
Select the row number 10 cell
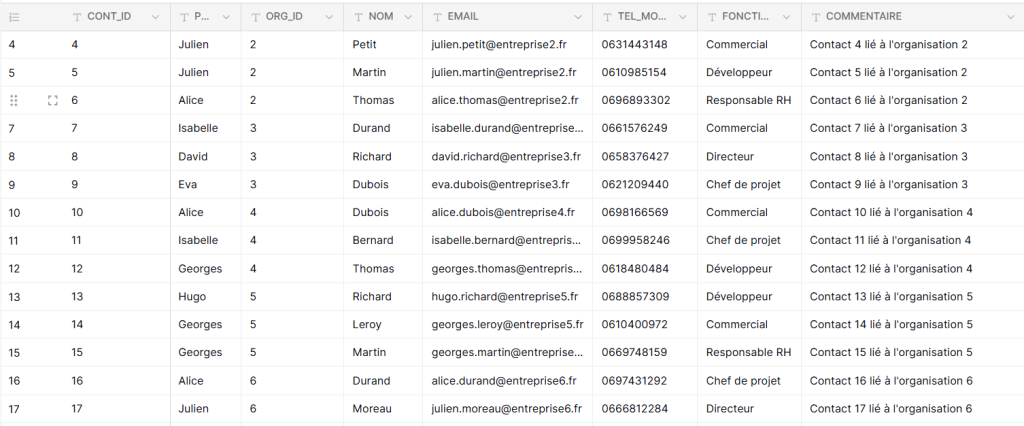pyautogui.click(x=14, y=213)
